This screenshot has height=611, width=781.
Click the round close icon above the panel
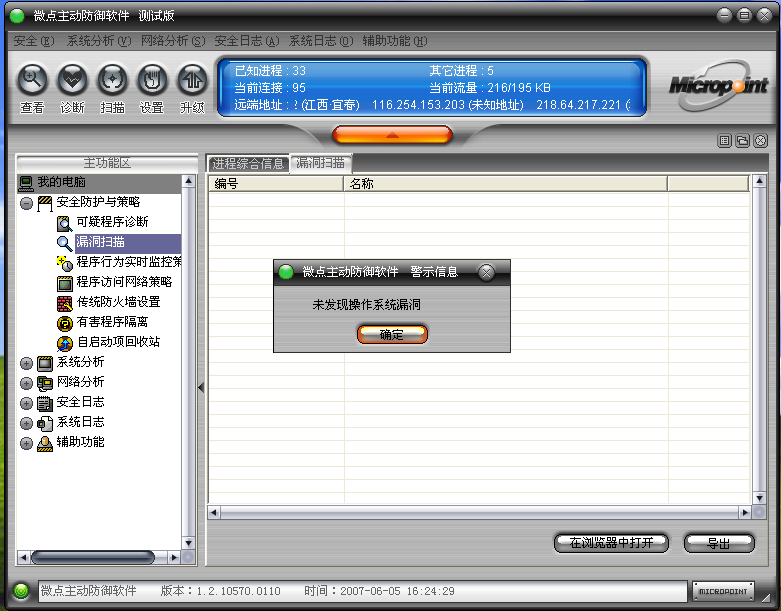(x=761, y=141)
